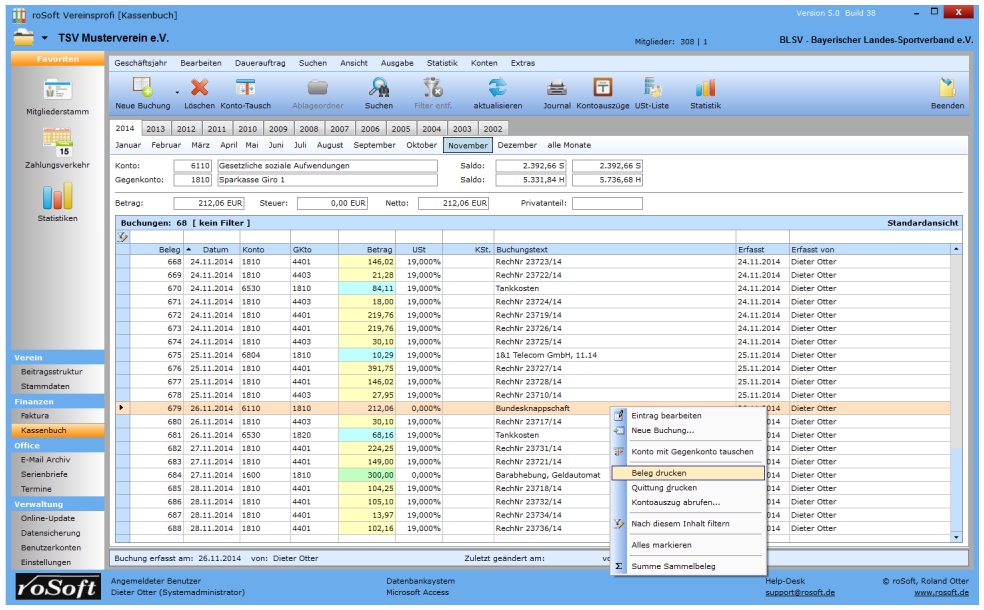This screenshot has height=610, width=984.
Task: Click the red Löschen delete icon
Action: pos(199,88)
